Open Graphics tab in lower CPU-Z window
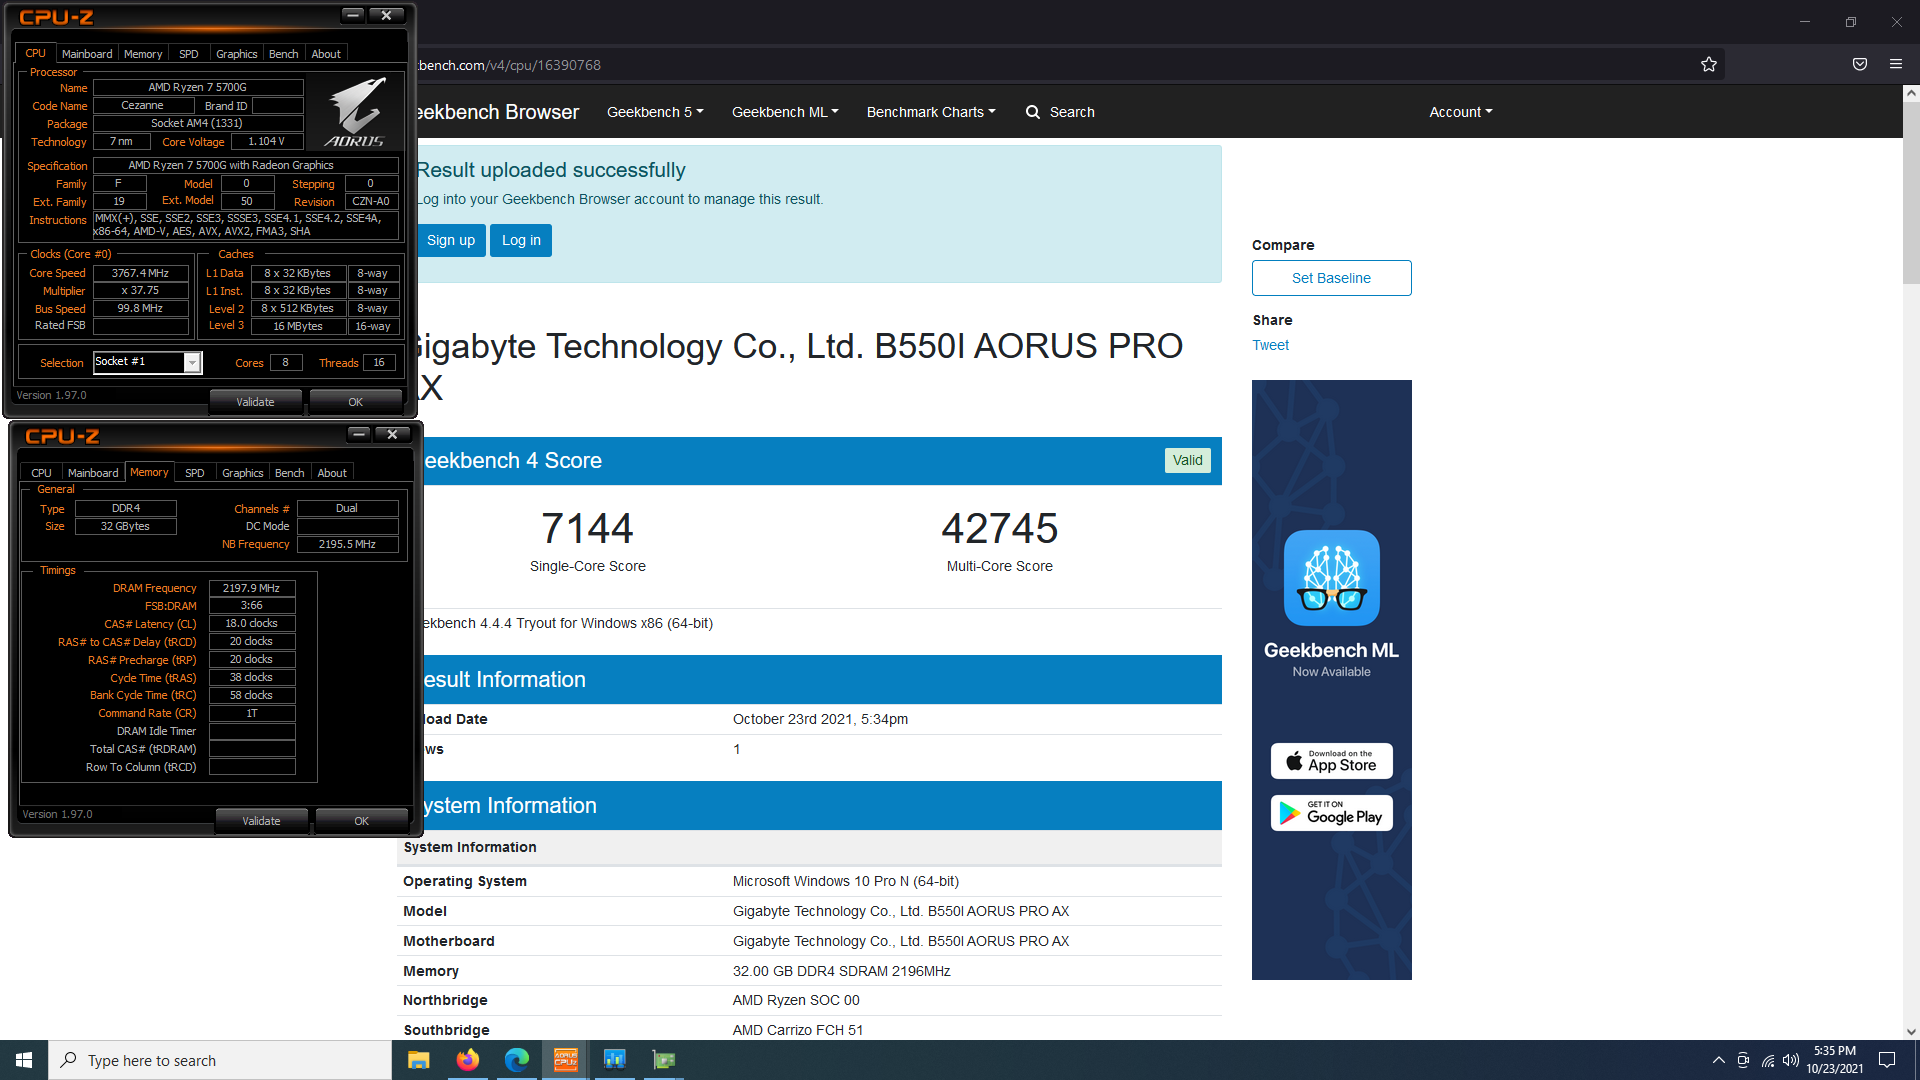This screenshot has width=1920, height=1080. (x=243, y=473)
